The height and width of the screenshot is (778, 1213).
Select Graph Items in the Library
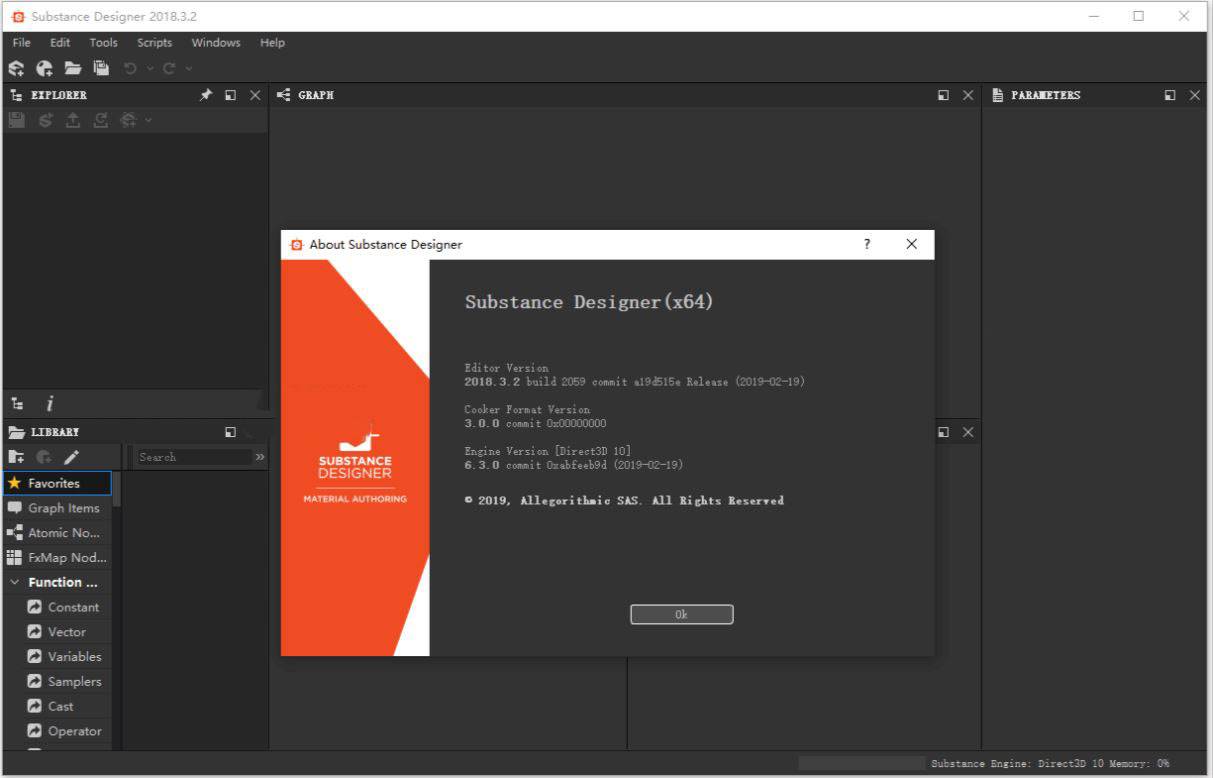[57, 508]
